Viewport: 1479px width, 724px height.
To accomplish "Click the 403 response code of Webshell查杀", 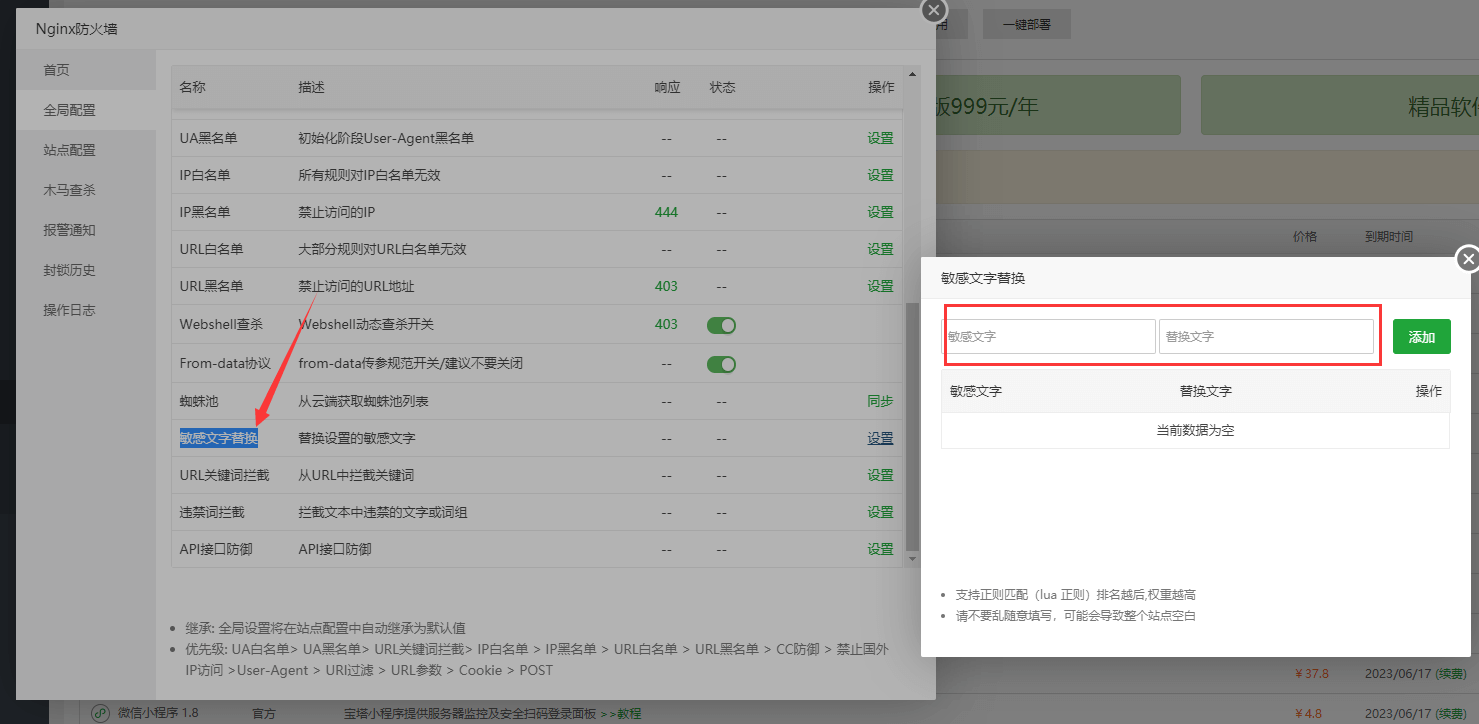I will [666, 324].
